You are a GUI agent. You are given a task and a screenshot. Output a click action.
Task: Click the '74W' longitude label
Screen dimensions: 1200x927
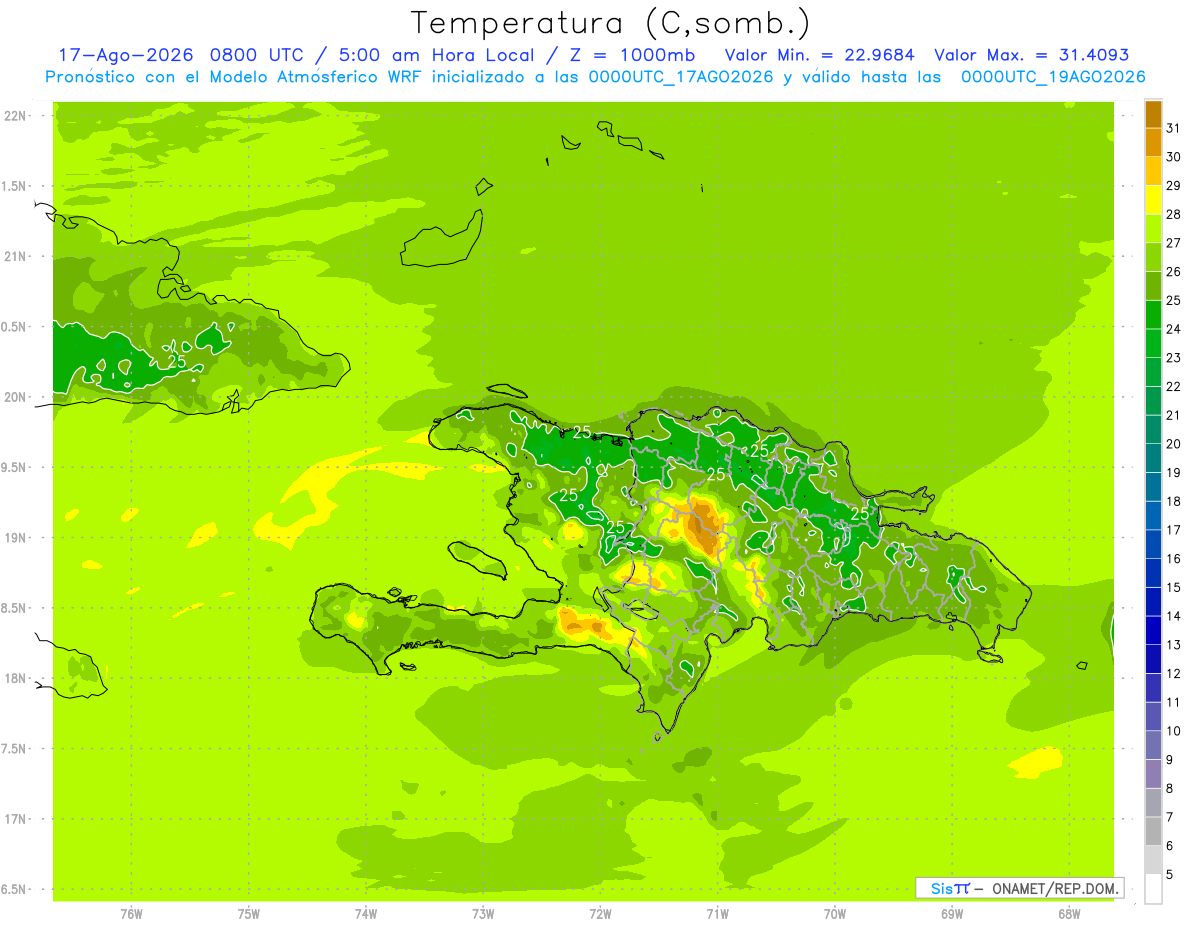point(365,914)
